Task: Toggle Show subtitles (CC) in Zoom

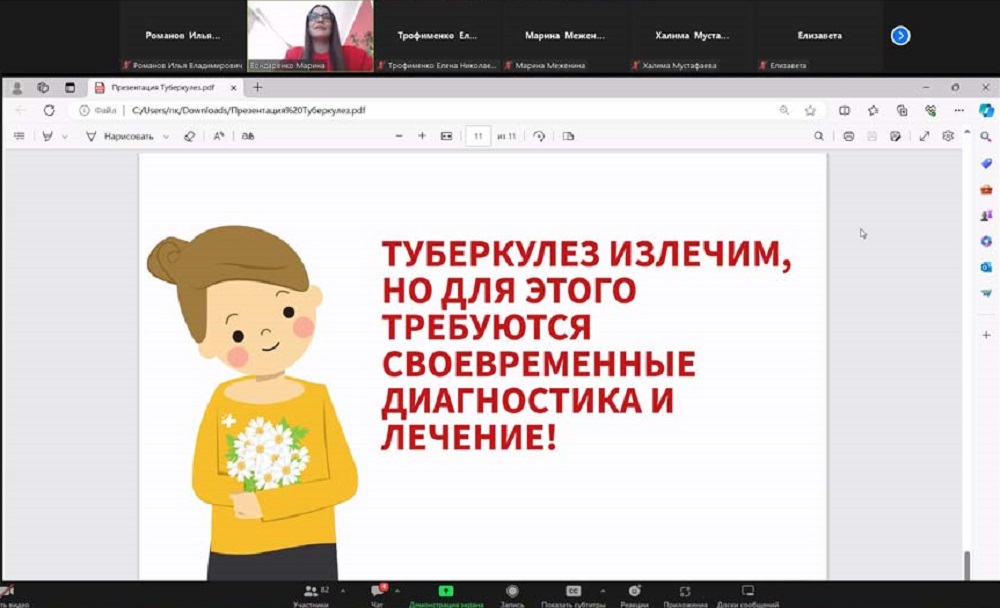Action: click(x=573, y=592)
